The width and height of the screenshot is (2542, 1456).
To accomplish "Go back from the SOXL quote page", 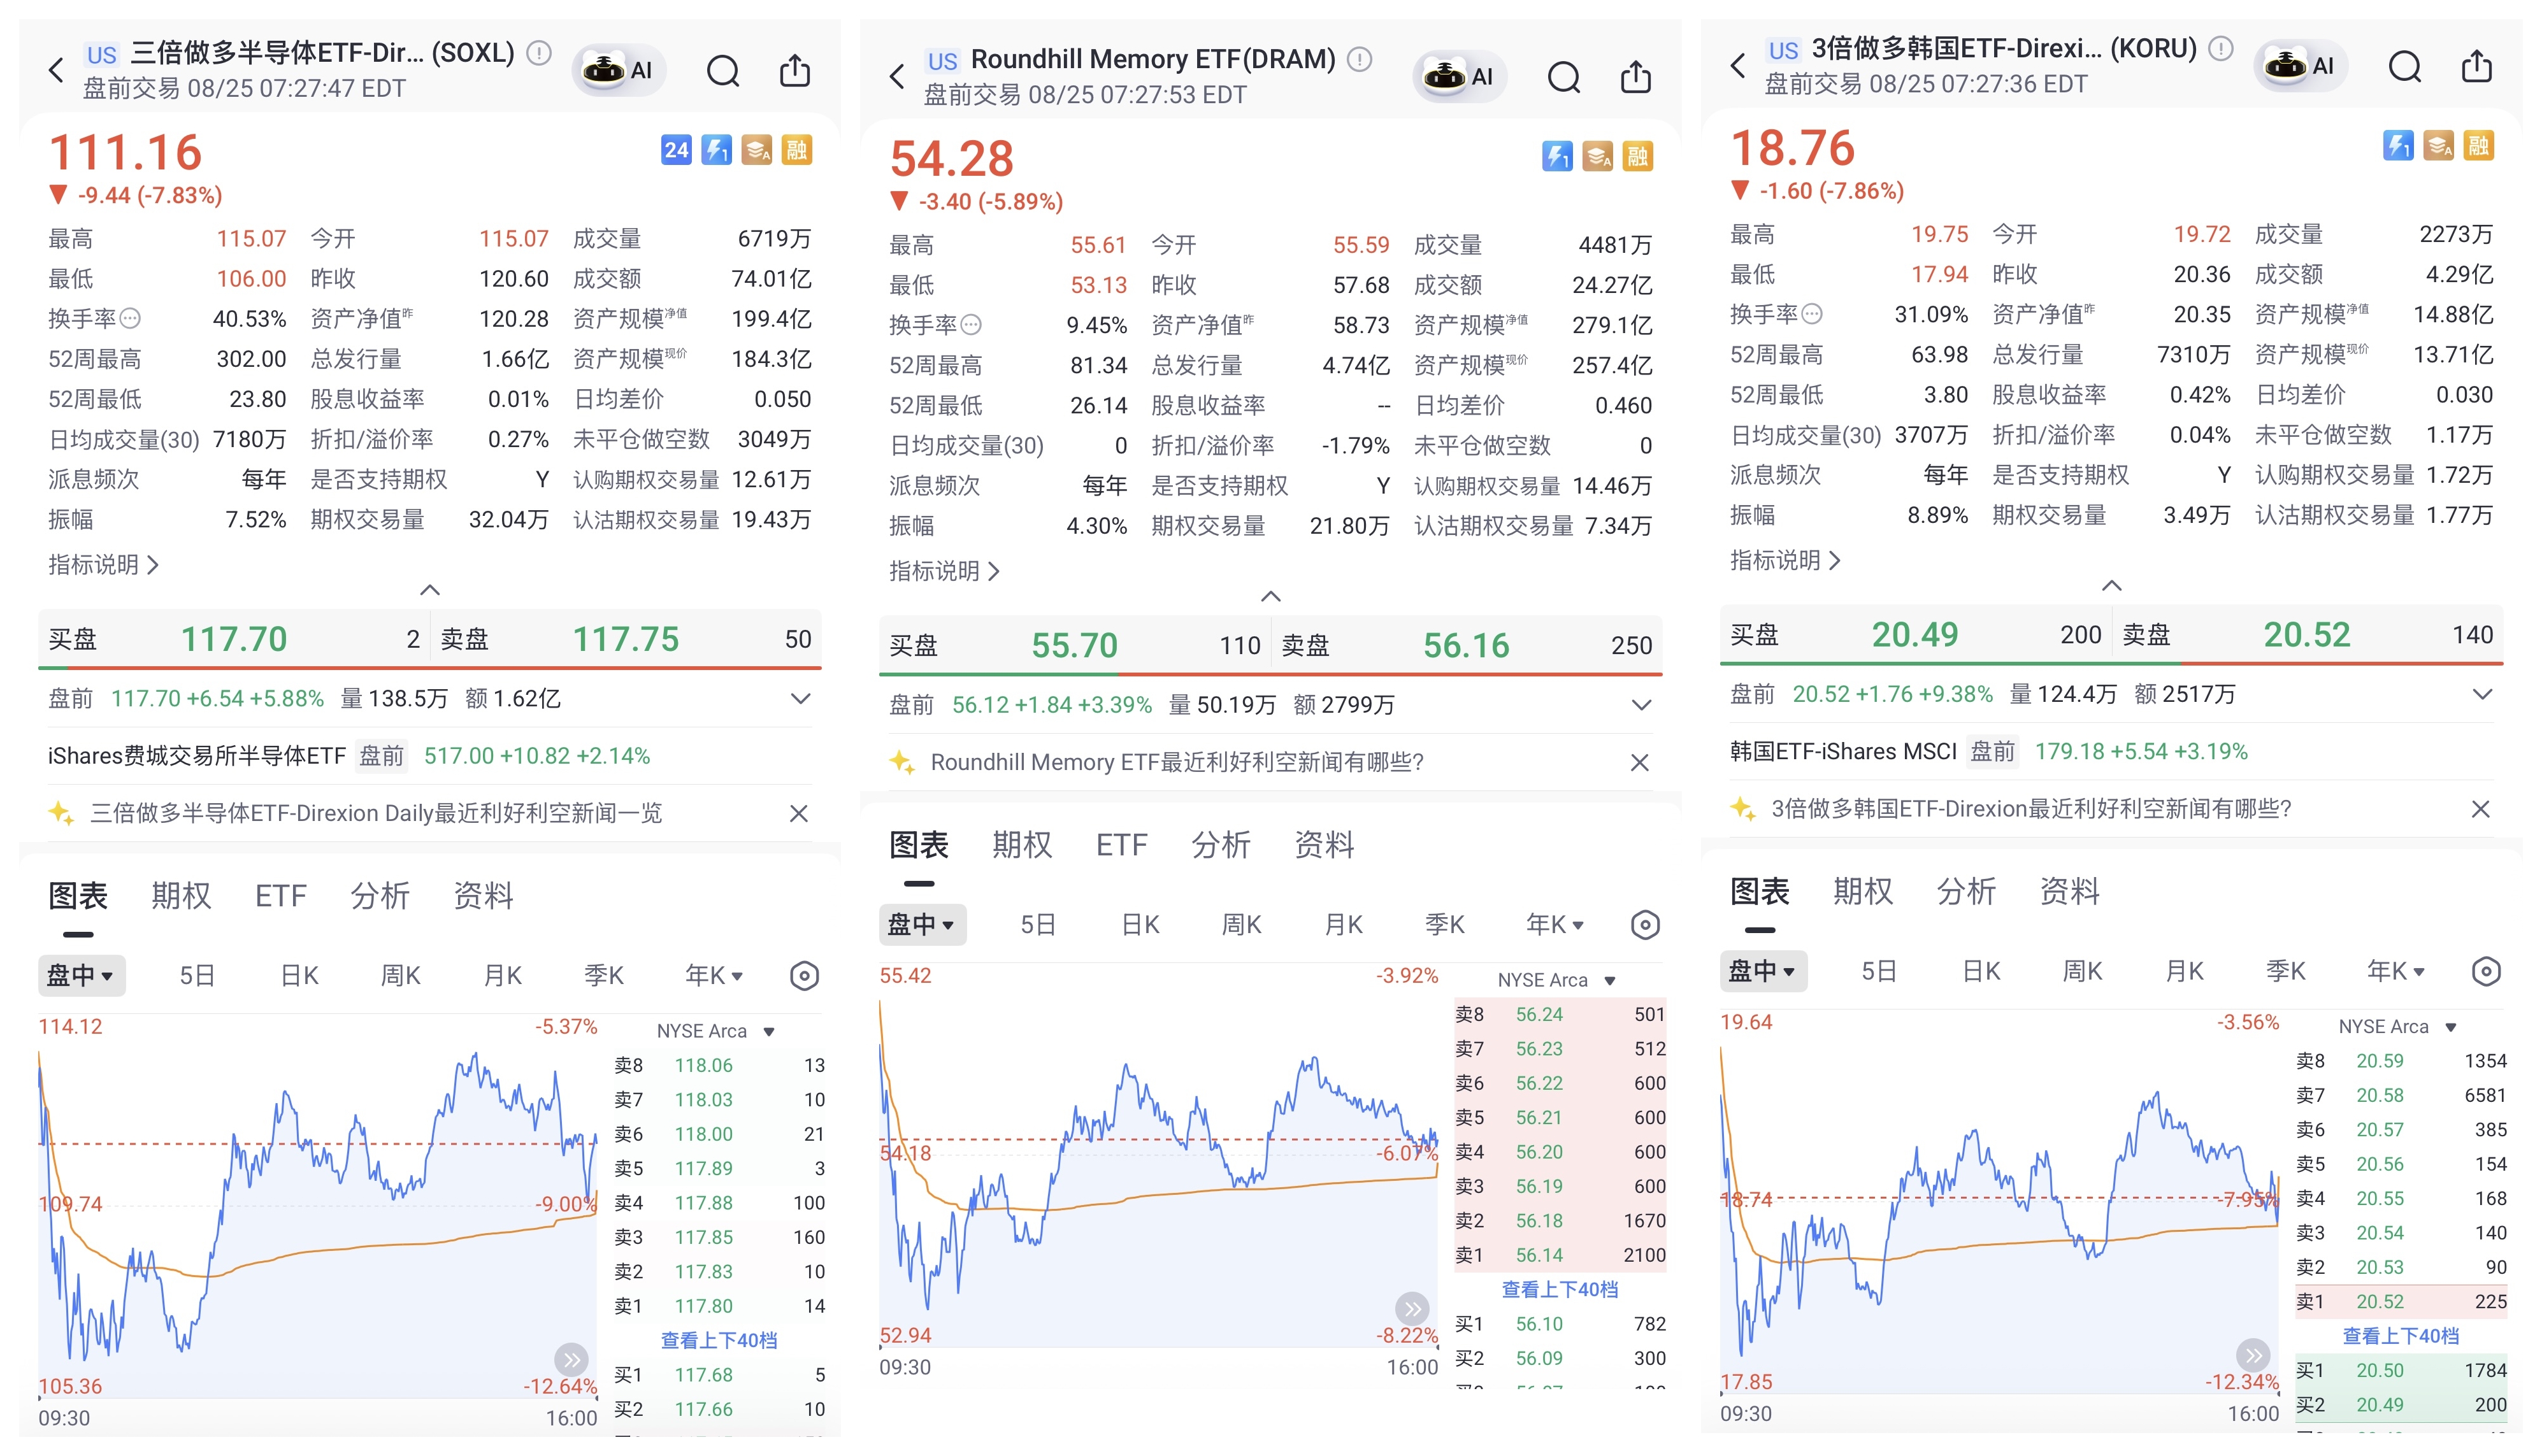I will (56, 70).
